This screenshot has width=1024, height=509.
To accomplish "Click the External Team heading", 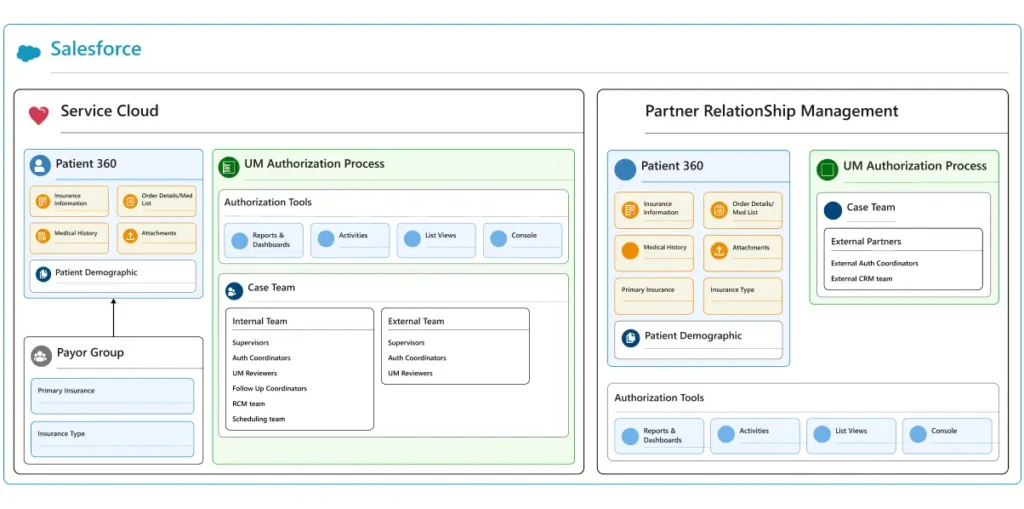I will coord(416,321).
